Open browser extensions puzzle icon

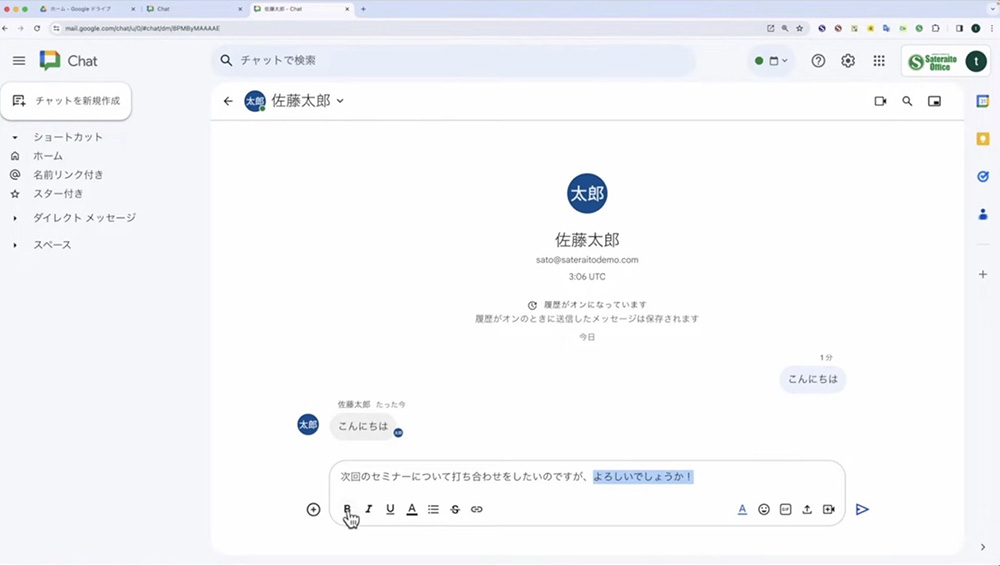tap(936, 28)
